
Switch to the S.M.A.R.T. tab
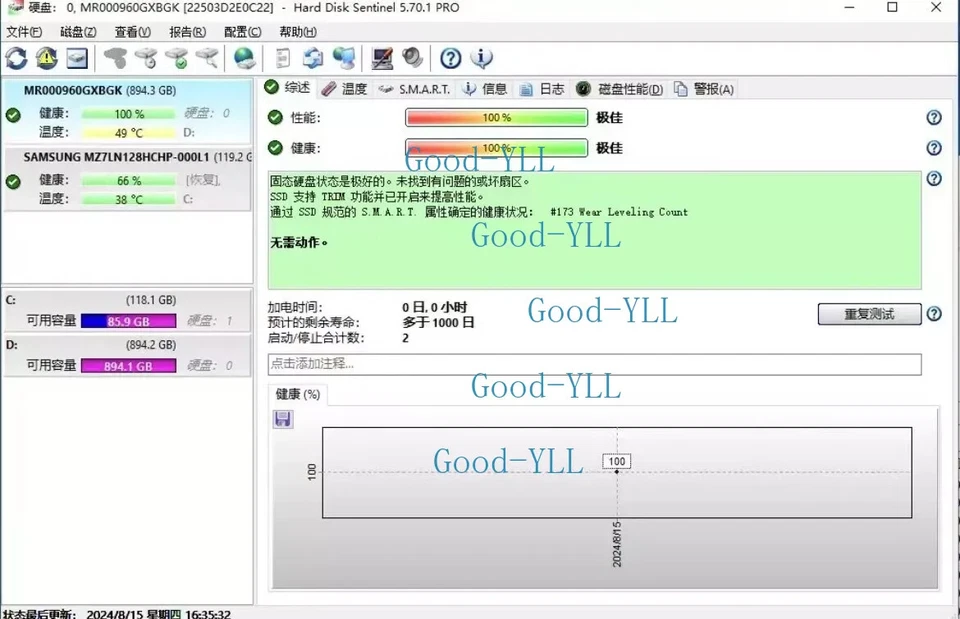click(414, 89)
